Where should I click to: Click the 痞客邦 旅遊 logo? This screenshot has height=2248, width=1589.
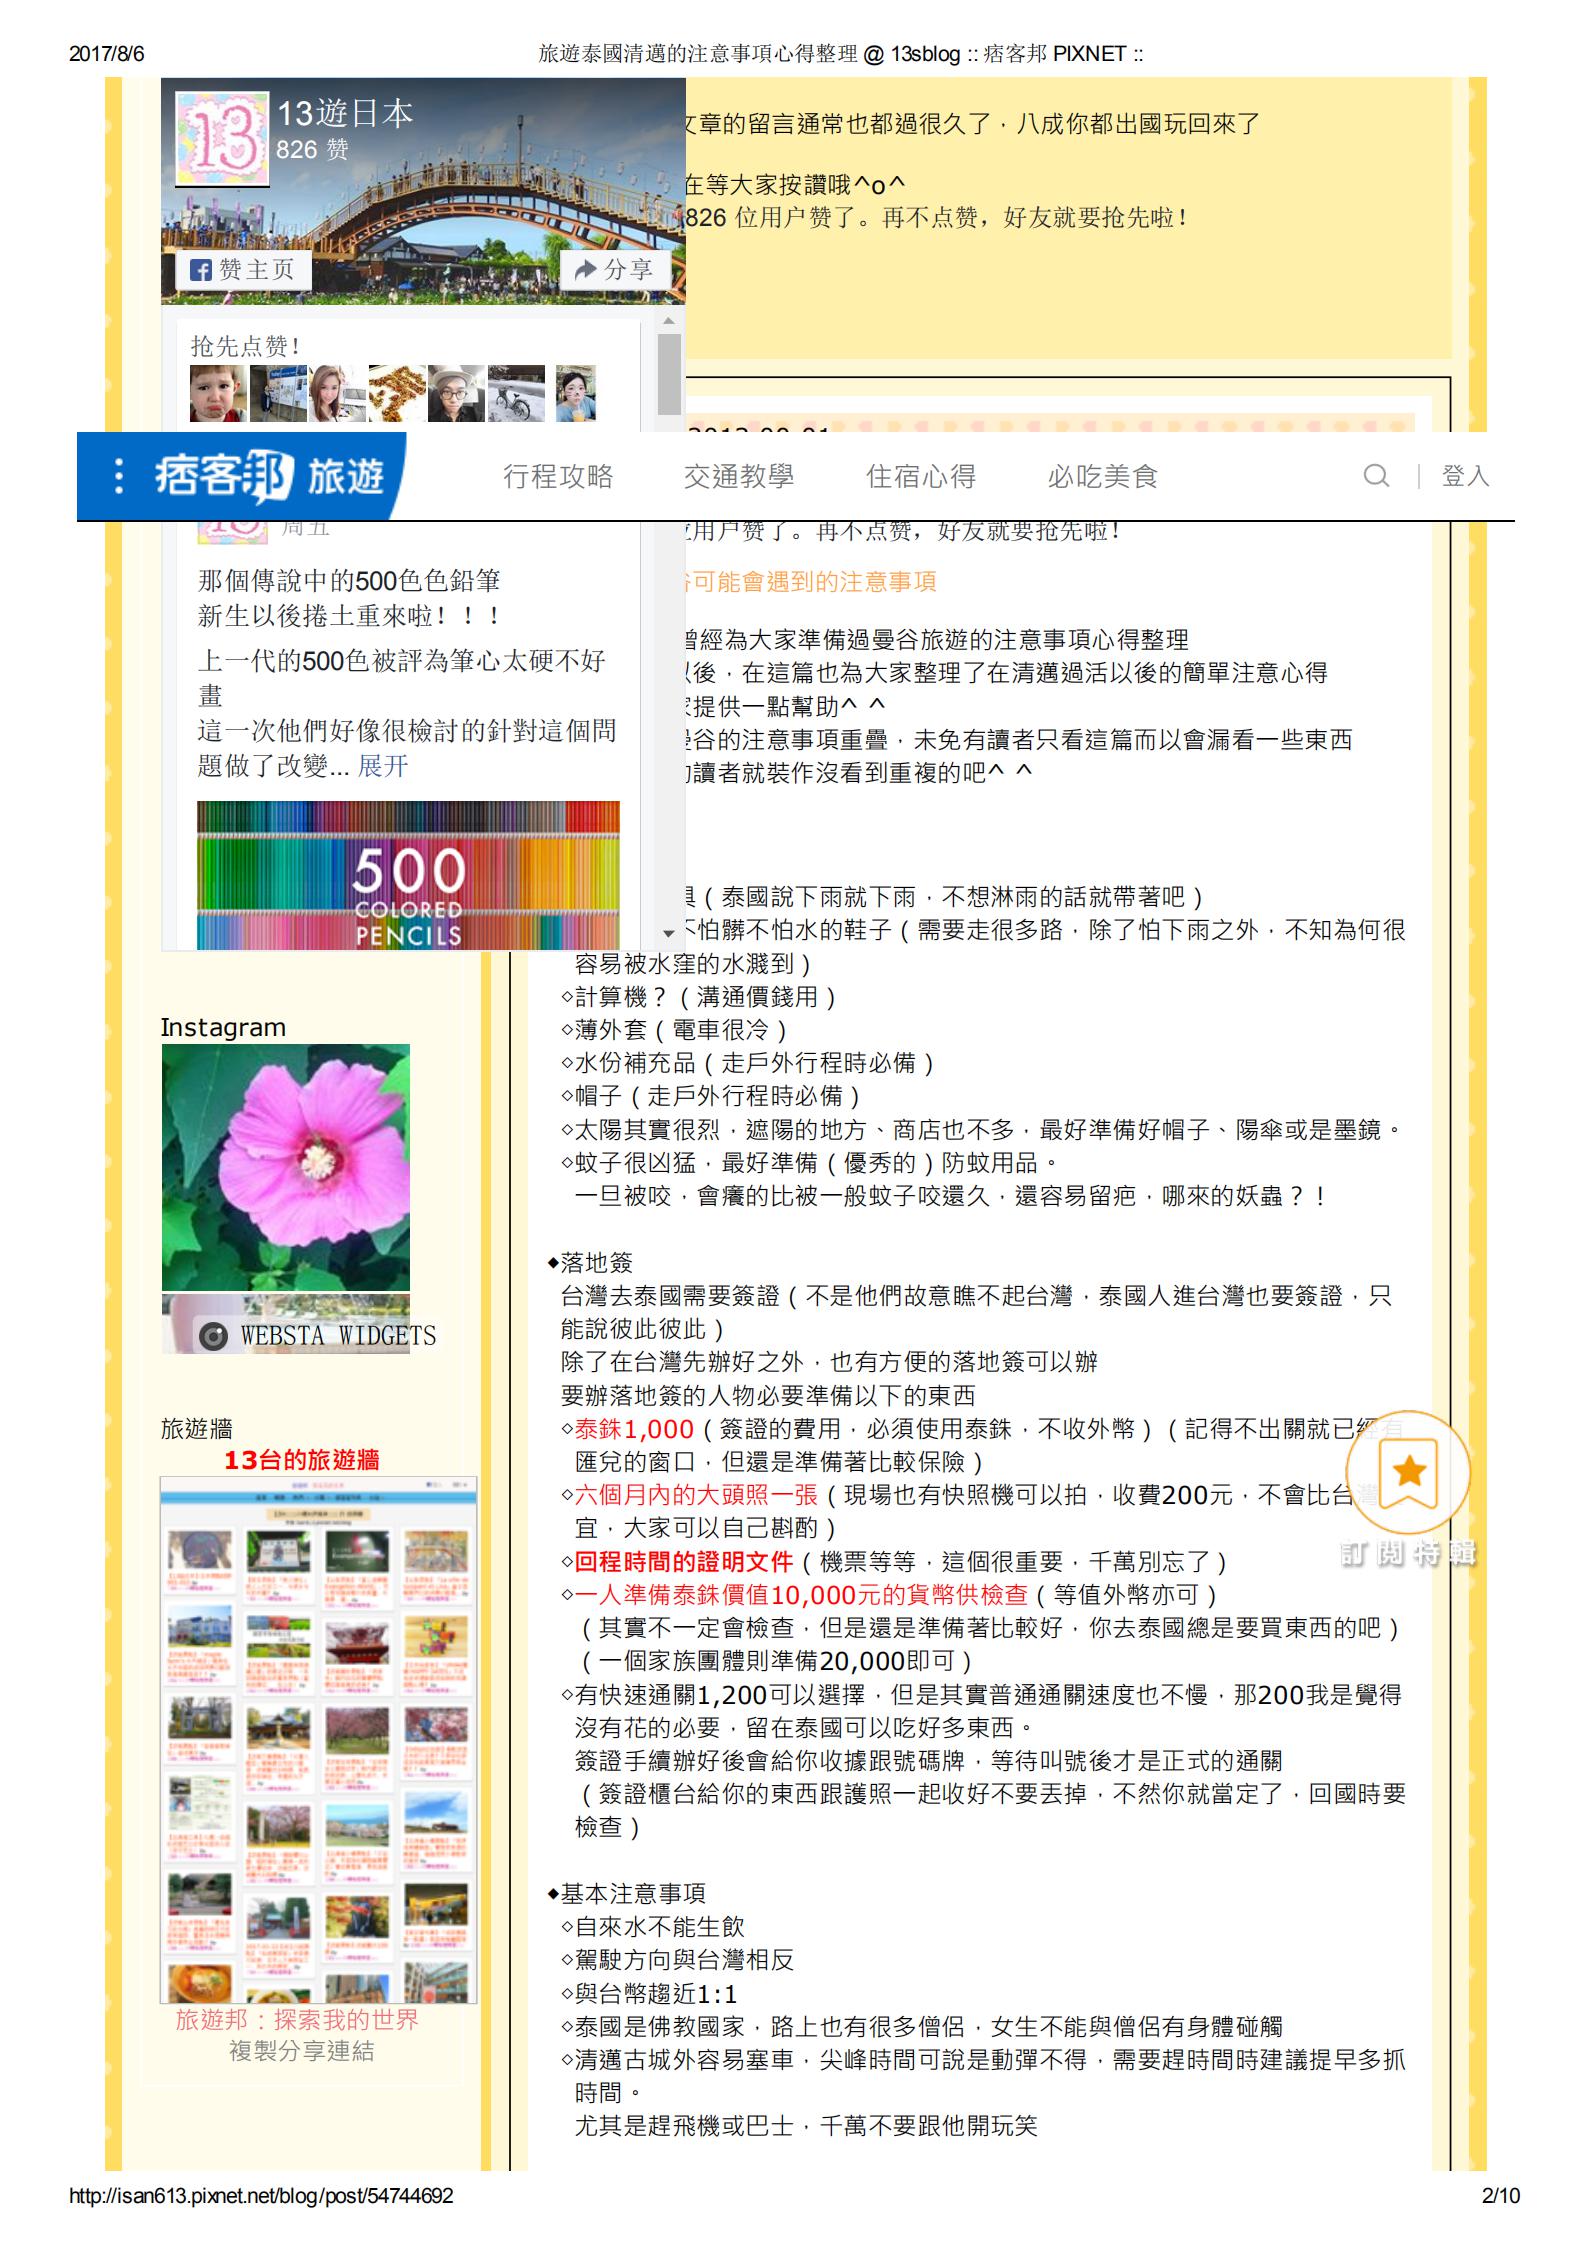coord(269,477)
